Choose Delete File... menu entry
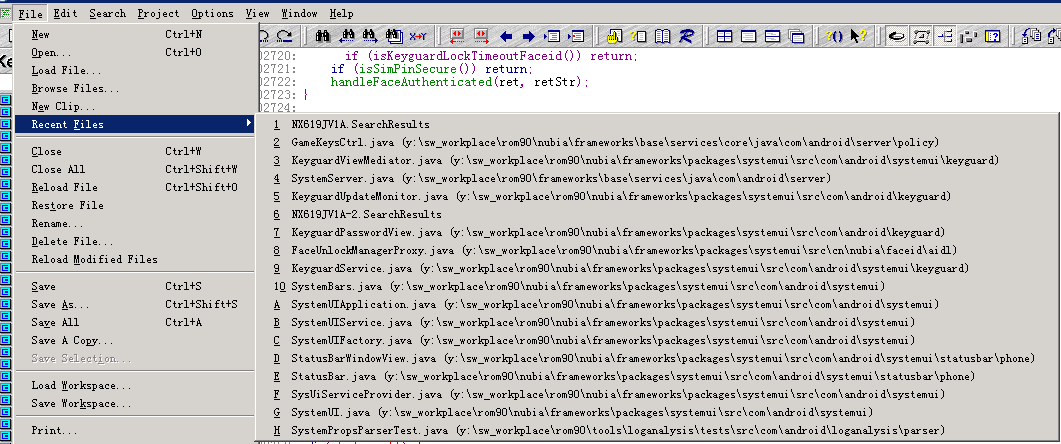Image resolution: width=1061 pixels, height=444 pixels. pos(135,241)
